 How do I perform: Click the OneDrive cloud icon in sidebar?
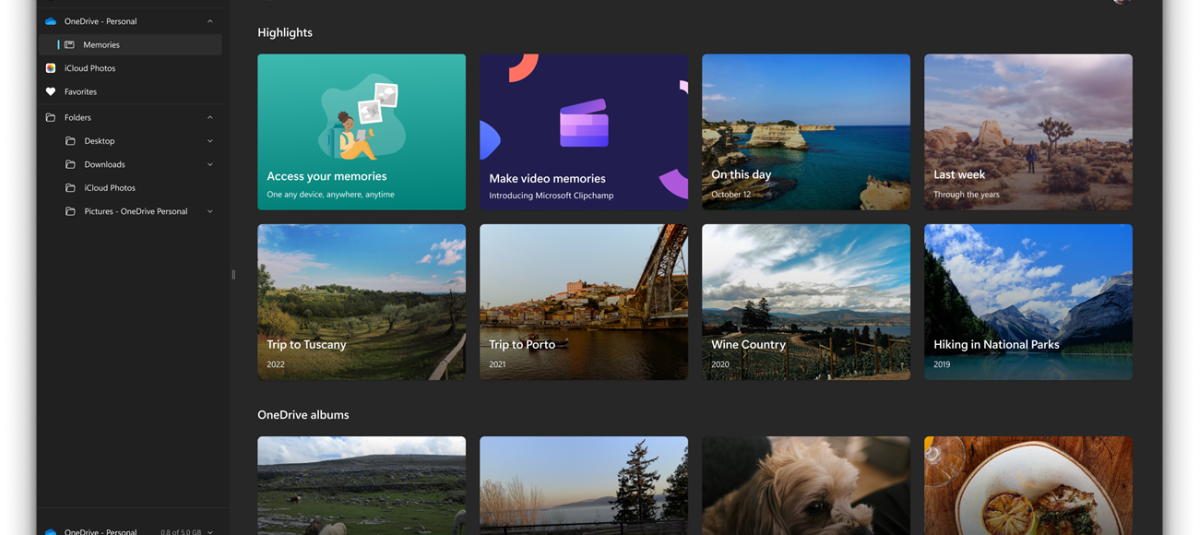[51, 21]
